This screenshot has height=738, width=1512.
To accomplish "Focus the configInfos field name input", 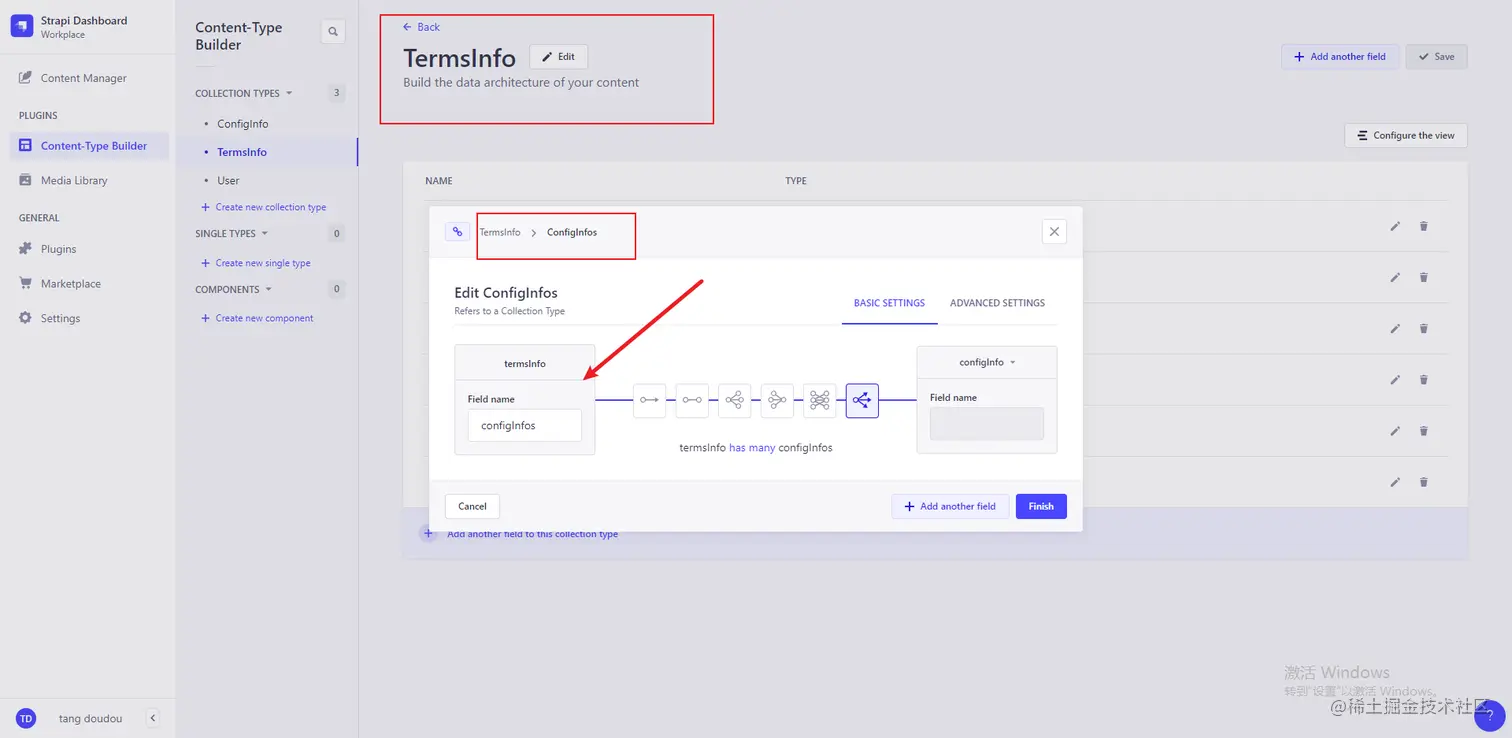I will [x=525, y=425].
